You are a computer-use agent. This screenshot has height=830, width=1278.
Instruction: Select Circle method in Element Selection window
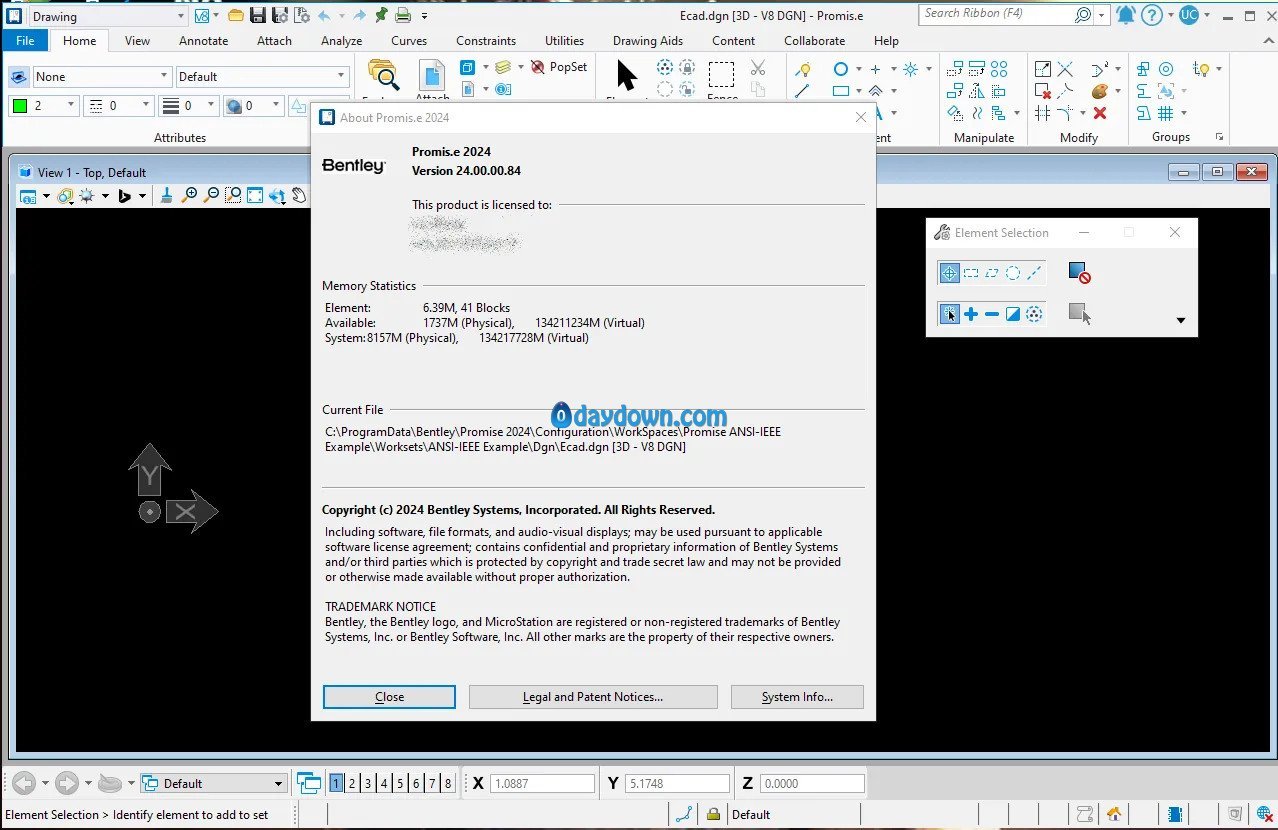1013,273
